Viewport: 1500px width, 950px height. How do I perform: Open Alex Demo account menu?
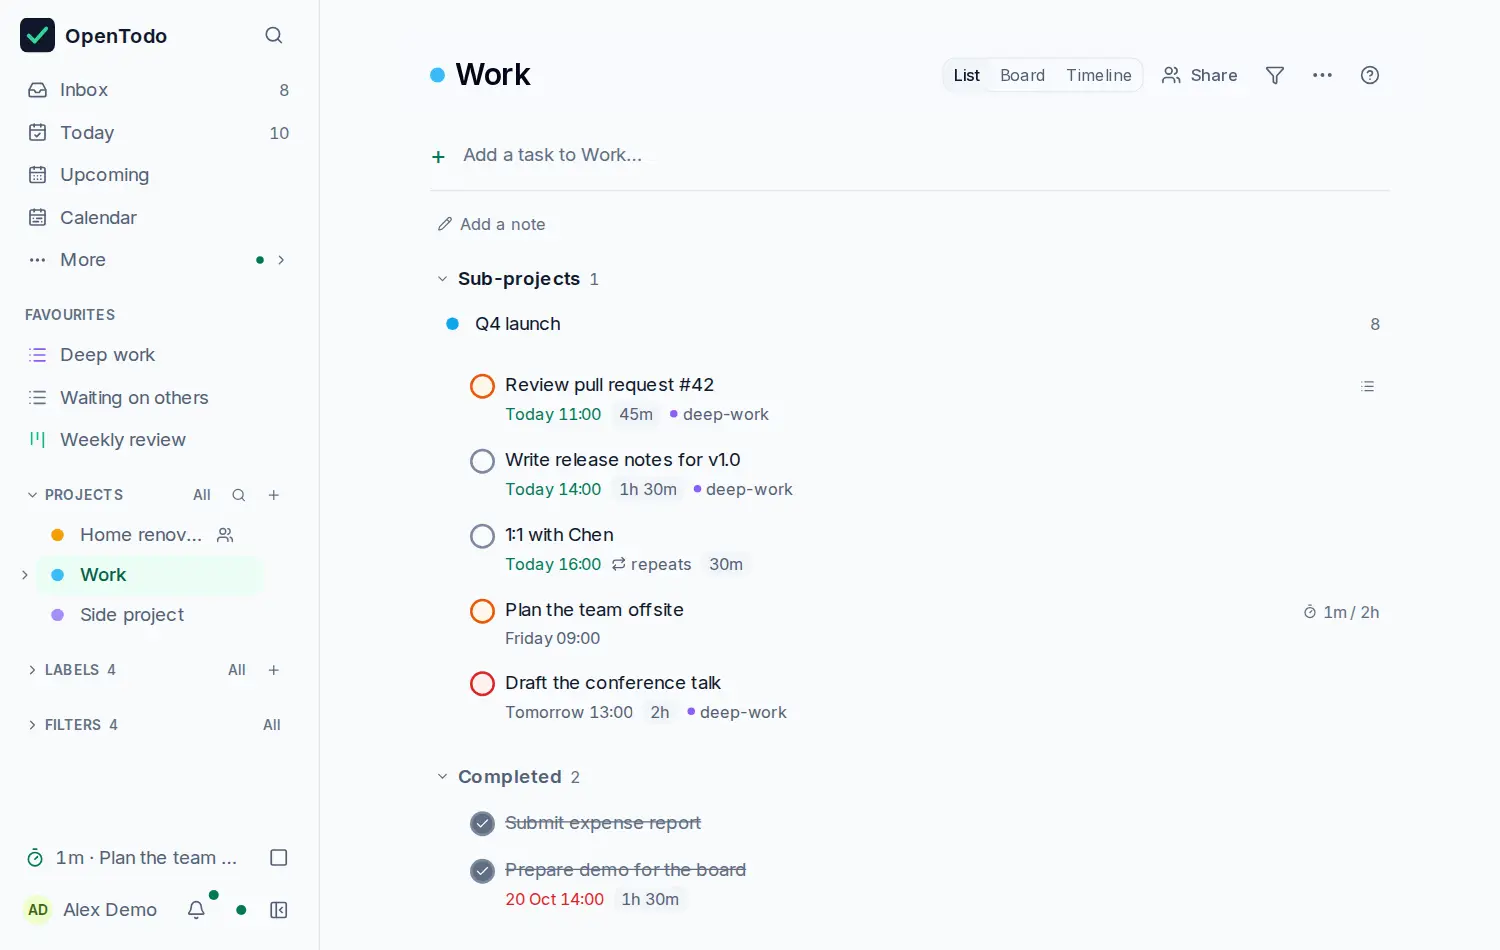click(x=91, y=910)
